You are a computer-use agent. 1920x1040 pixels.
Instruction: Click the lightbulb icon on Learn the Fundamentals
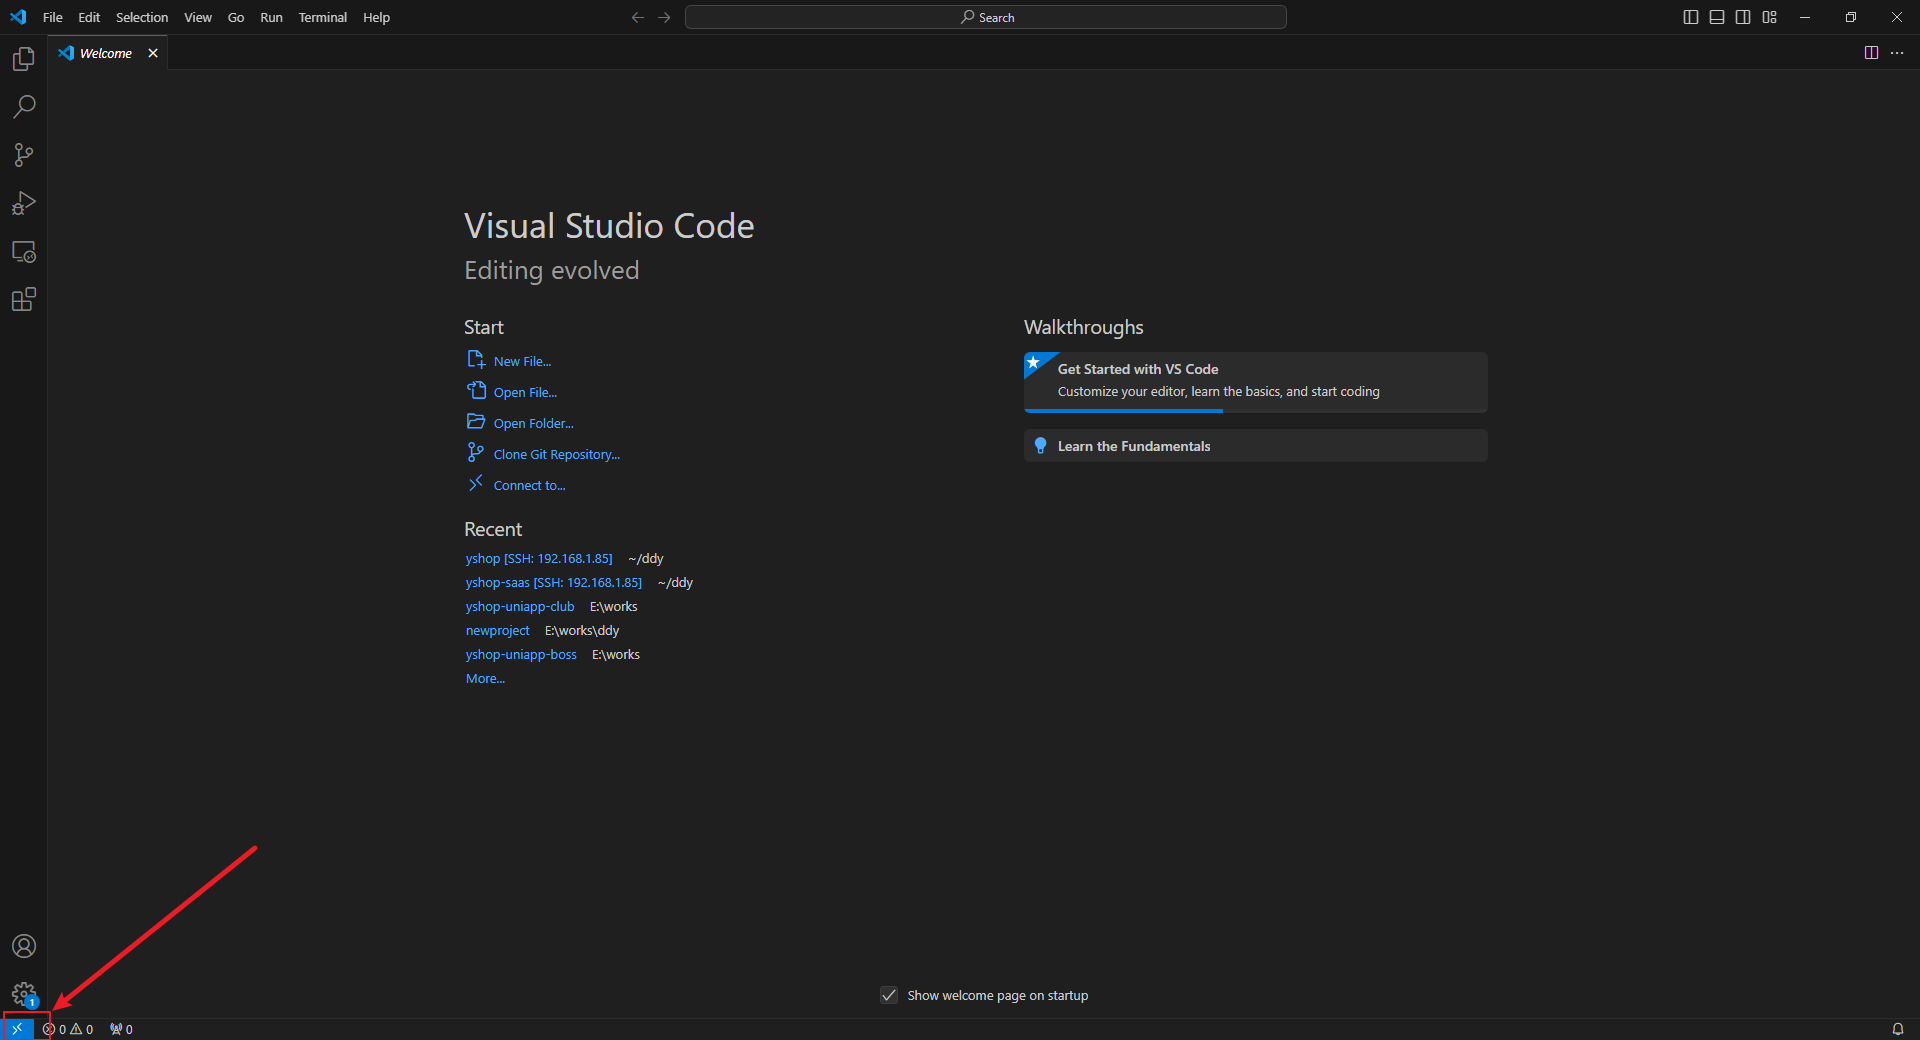tap(1040, 446)
